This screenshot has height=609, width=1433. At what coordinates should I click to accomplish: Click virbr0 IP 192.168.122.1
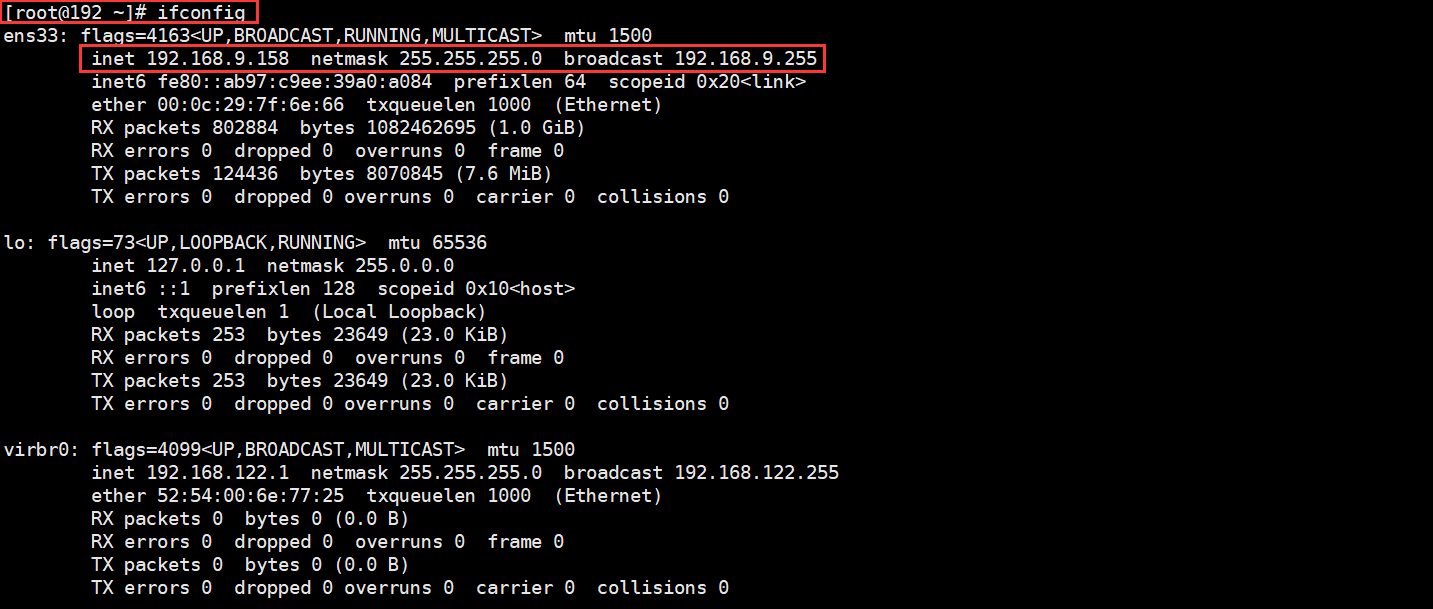pos(217,473)
